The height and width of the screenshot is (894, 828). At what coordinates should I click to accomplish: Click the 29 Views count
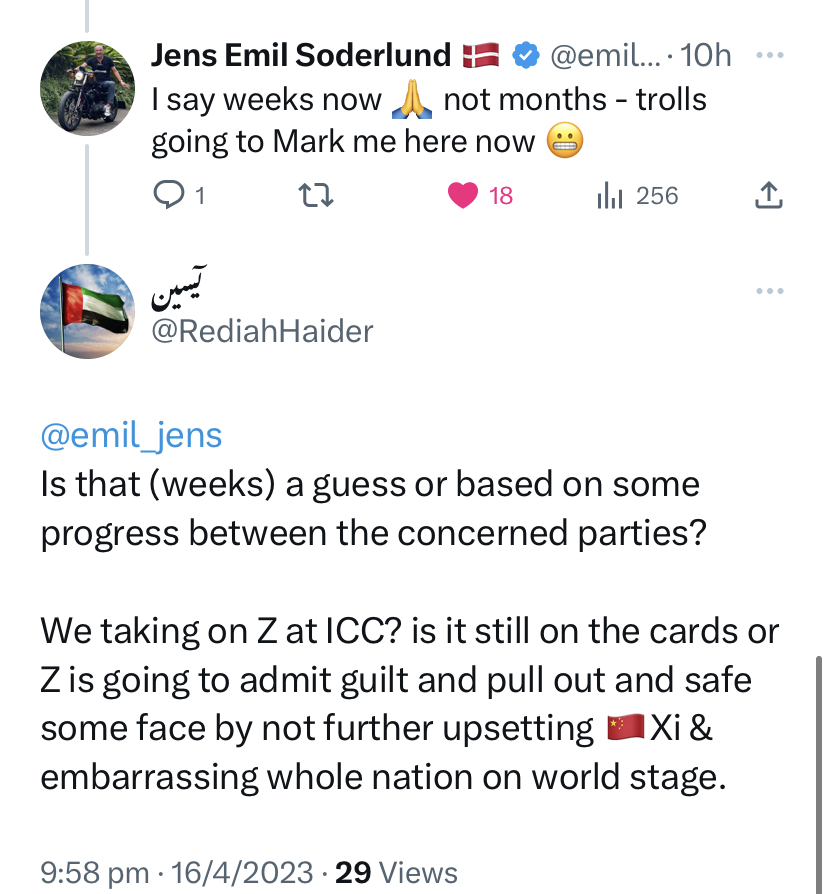(x=396, y=872)
